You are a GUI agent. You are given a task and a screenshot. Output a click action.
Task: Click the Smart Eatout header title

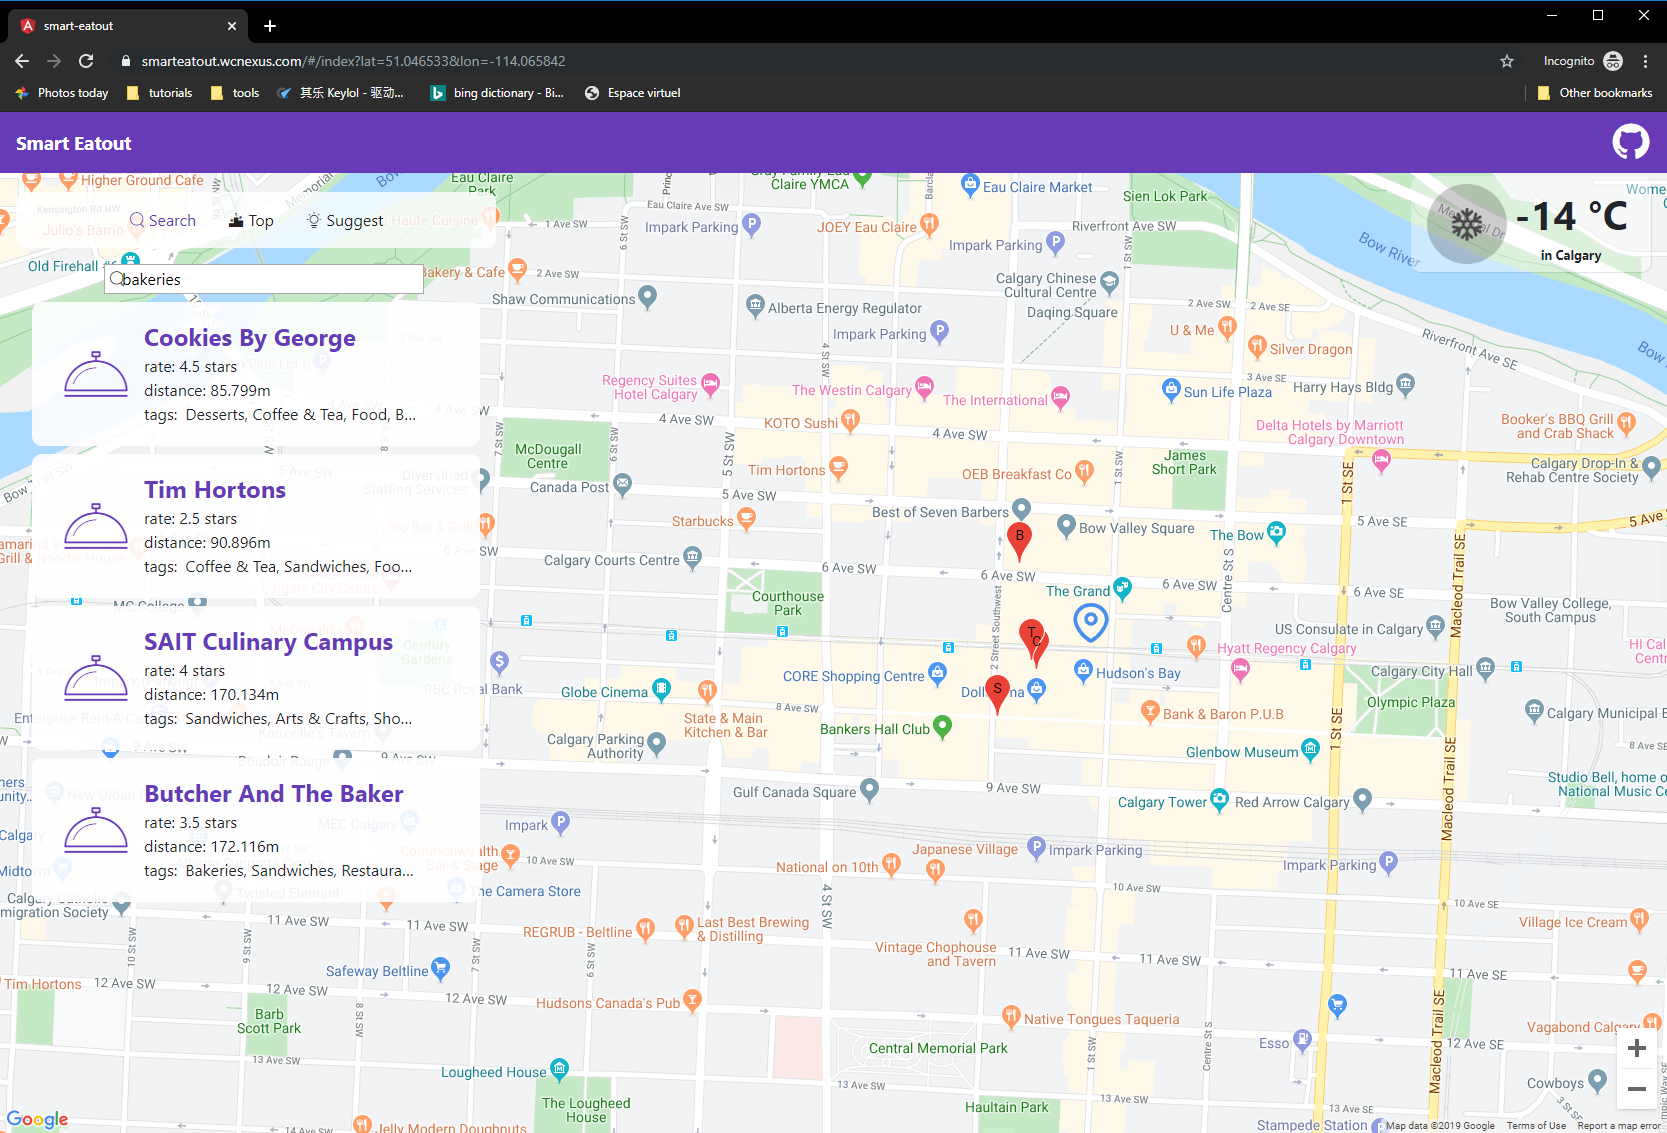coord(74,143)
